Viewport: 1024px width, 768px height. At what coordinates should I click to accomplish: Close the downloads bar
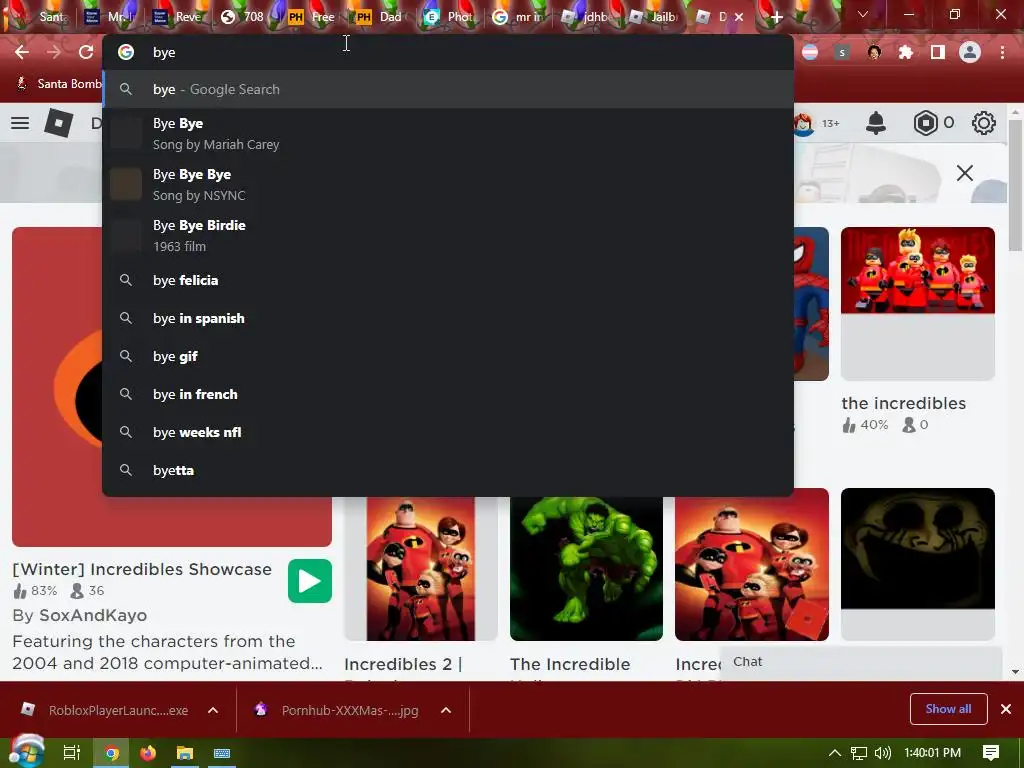(x=1006, y=709)
